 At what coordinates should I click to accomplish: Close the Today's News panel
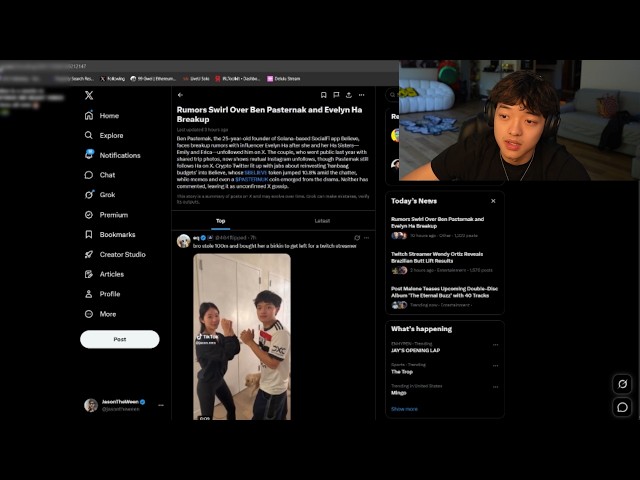tap(493, 201)
